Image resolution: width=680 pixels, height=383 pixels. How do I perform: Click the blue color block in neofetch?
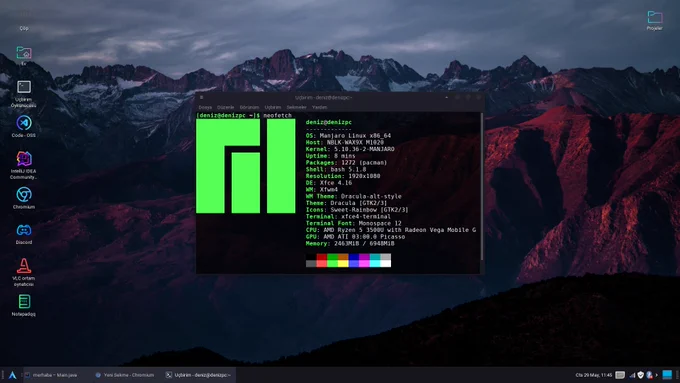click(353, 257)
